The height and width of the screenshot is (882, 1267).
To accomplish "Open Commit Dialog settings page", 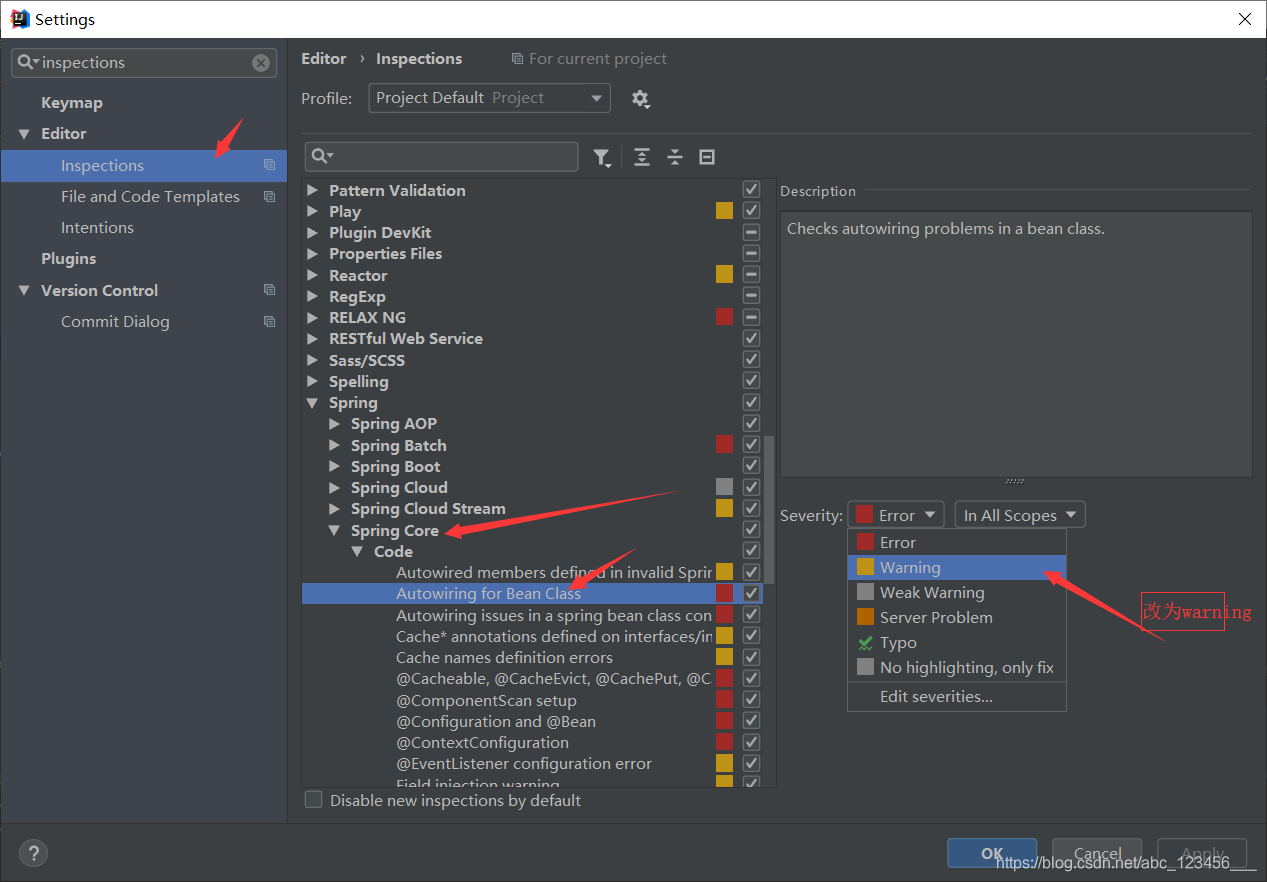I will 115,322.
